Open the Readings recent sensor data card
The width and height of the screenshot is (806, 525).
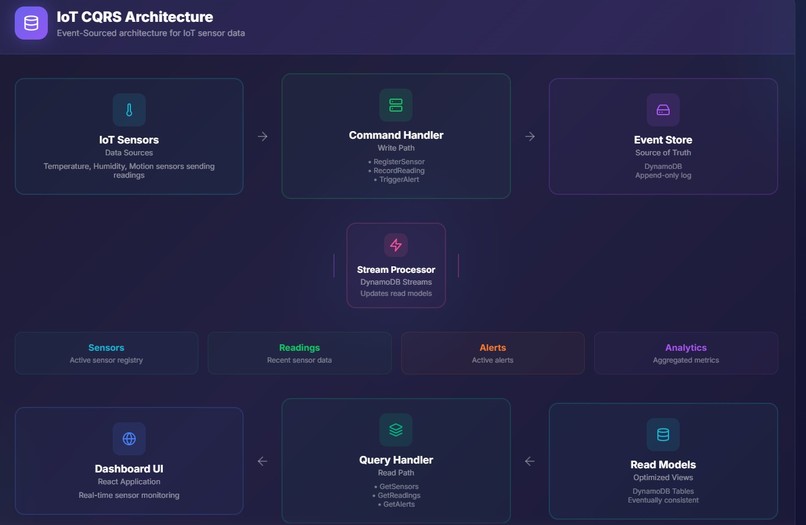click(x=300, y=353)
